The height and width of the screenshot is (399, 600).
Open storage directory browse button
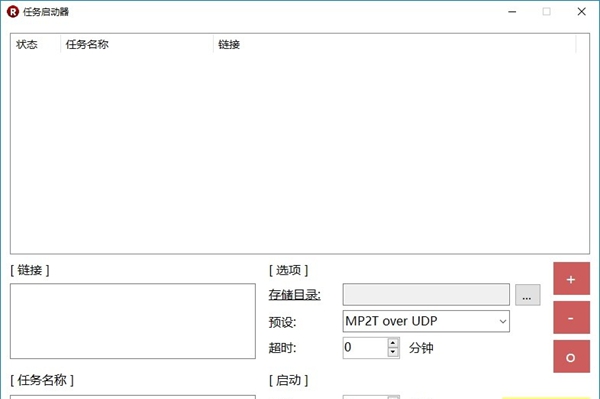(527, 295)
